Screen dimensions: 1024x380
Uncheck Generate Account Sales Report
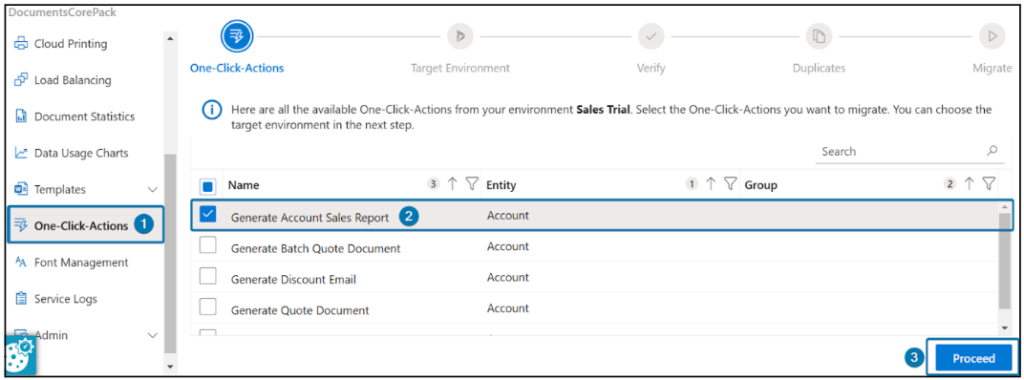coord(208,215)
